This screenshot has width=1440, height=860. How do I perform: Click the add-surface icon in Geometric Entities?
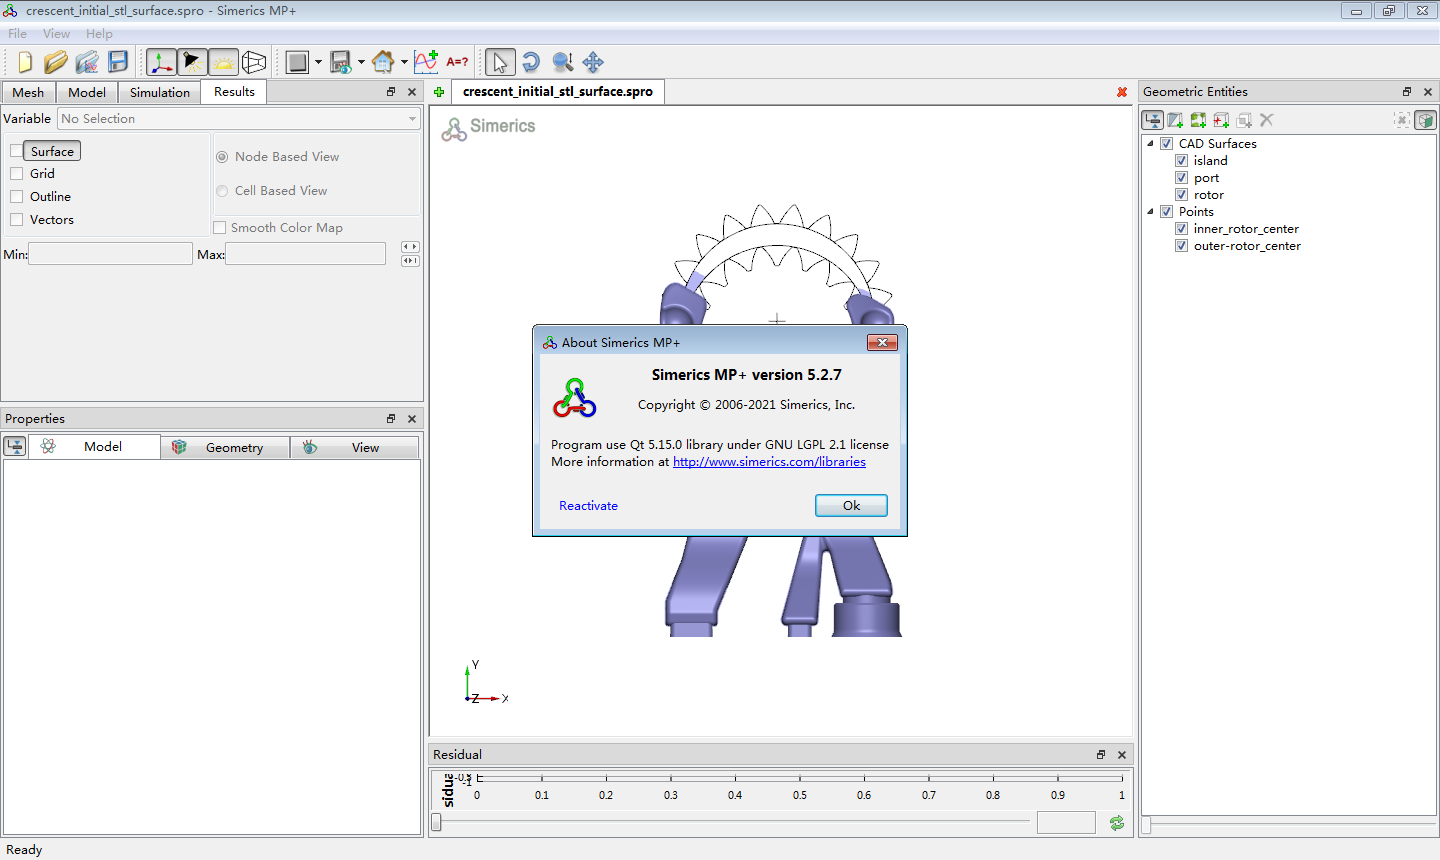point(1175,120)
